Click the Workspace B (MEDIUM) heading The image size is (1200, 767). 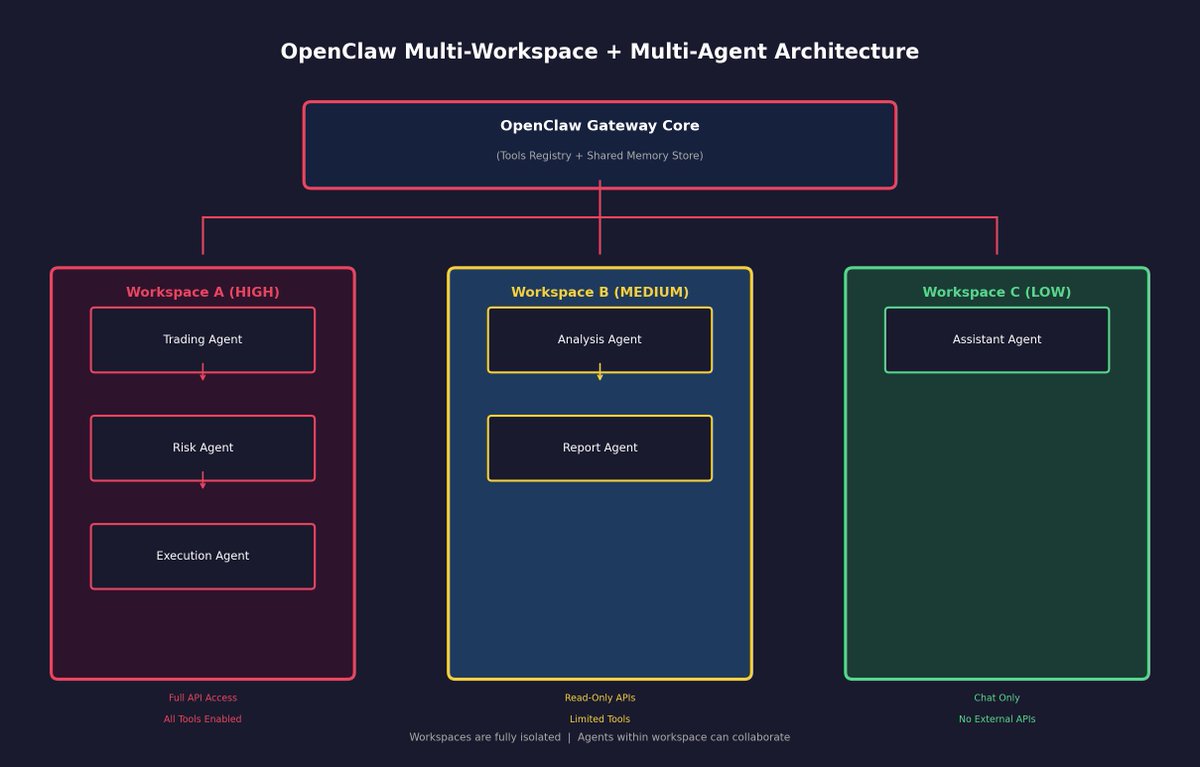[x=599, y=292]
